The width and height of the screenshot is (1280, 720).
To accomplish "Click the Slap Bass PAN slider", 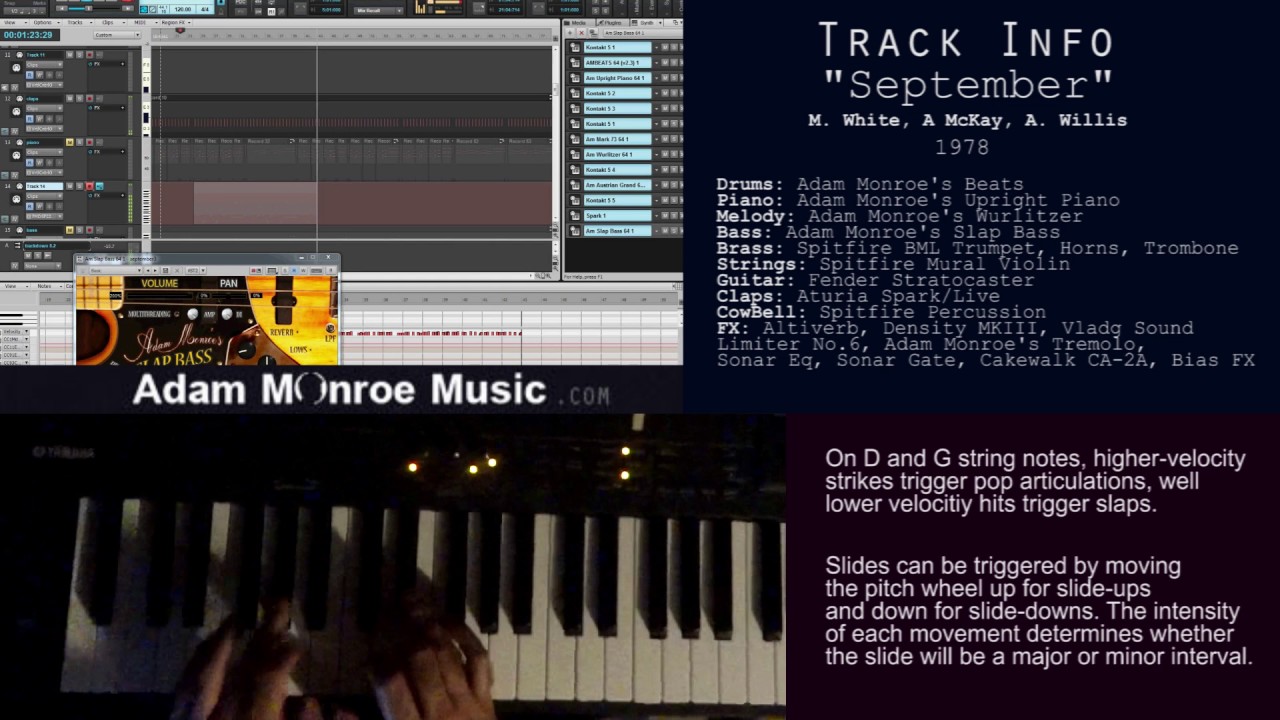I will [x=230, y=296].
